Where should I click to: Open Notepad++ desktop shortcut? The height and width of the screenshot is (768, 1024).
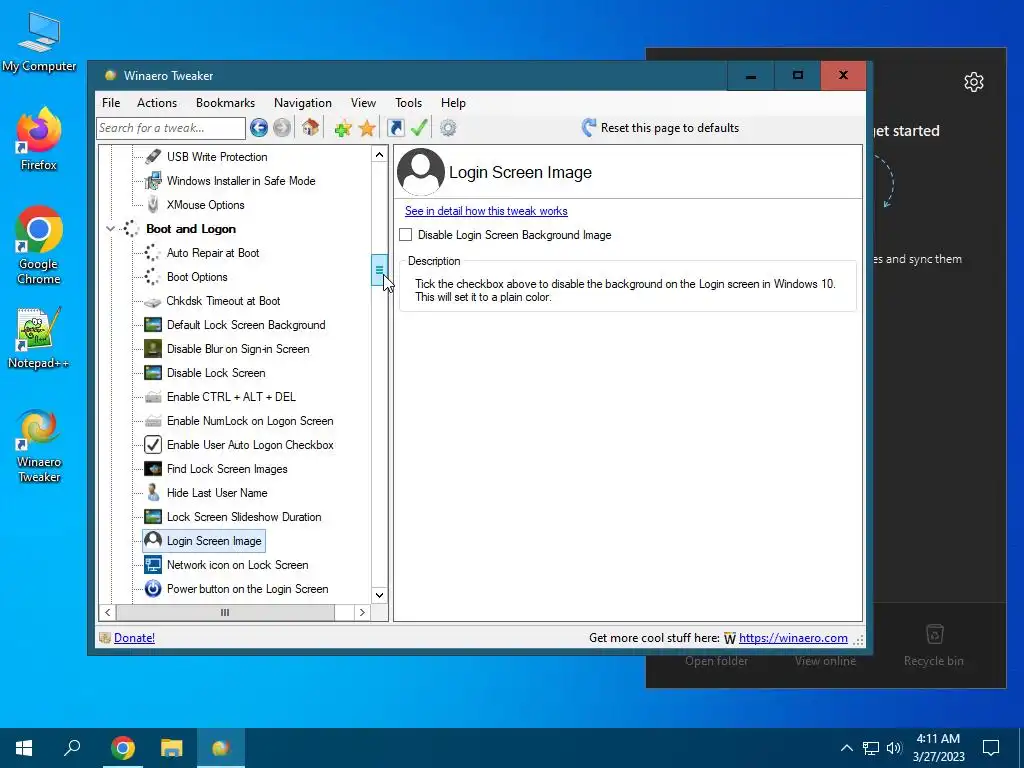point(39,338)
